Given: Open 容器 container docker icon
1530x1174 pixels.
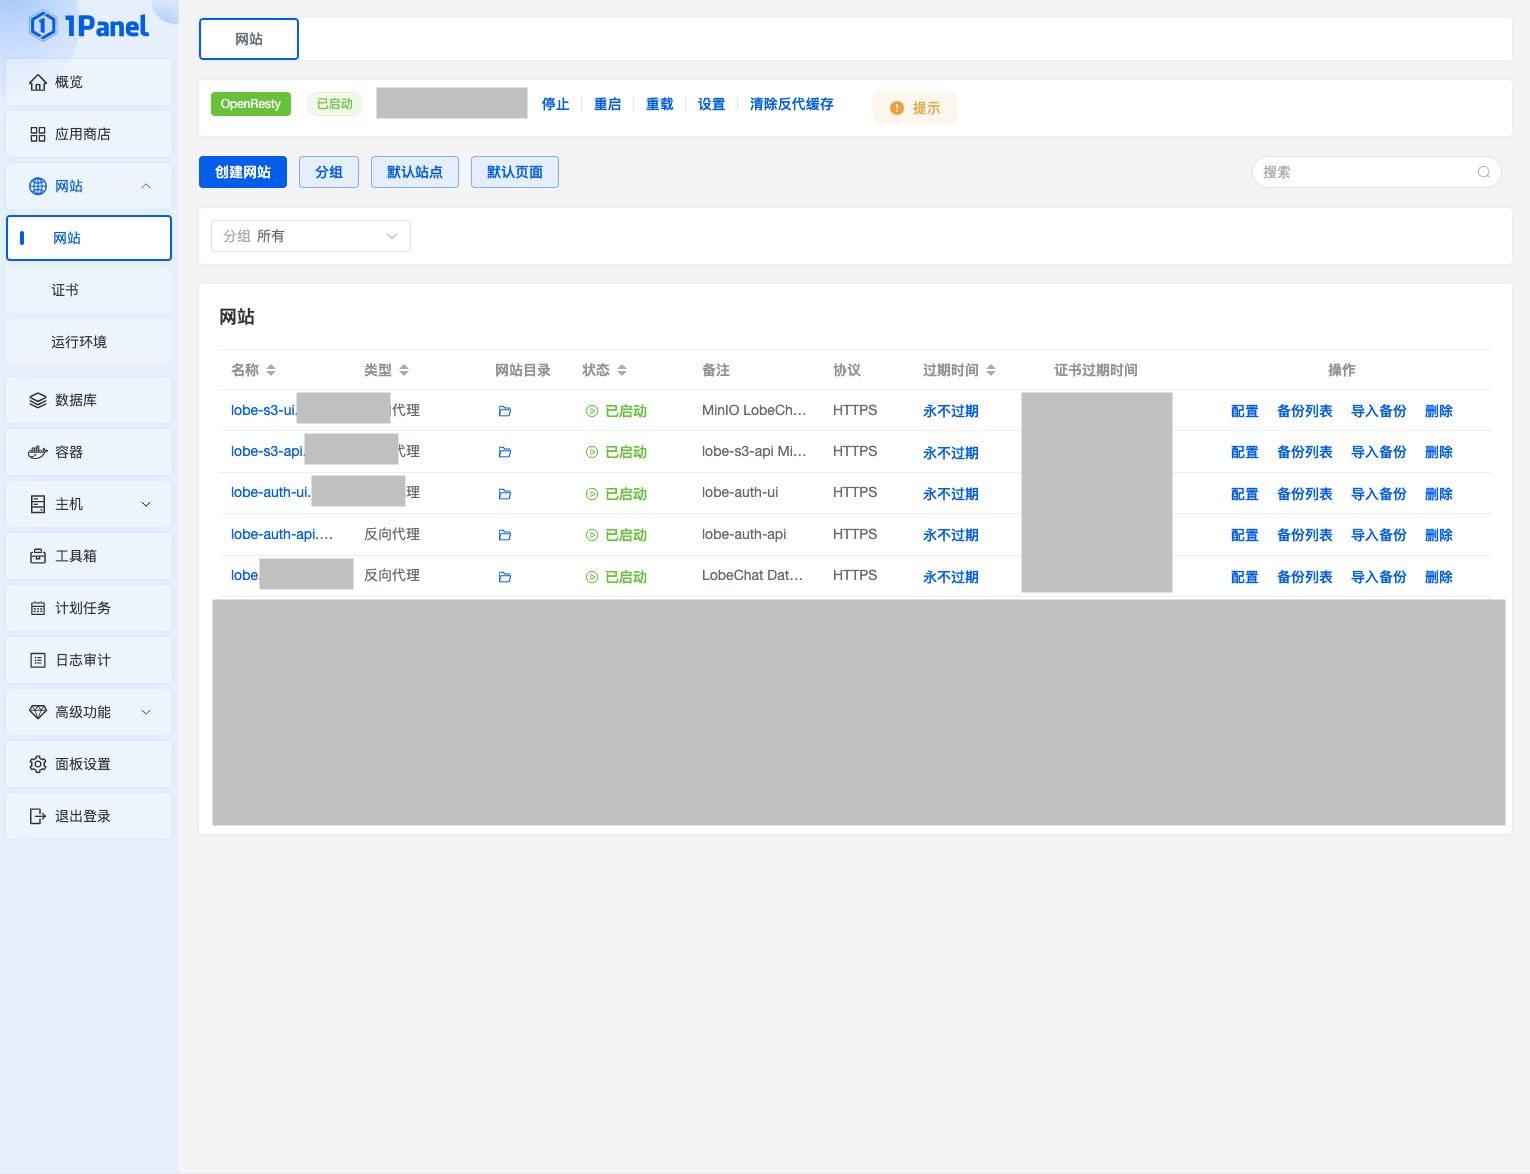Looking at the screenshot, I should click(x=38, y=452).
